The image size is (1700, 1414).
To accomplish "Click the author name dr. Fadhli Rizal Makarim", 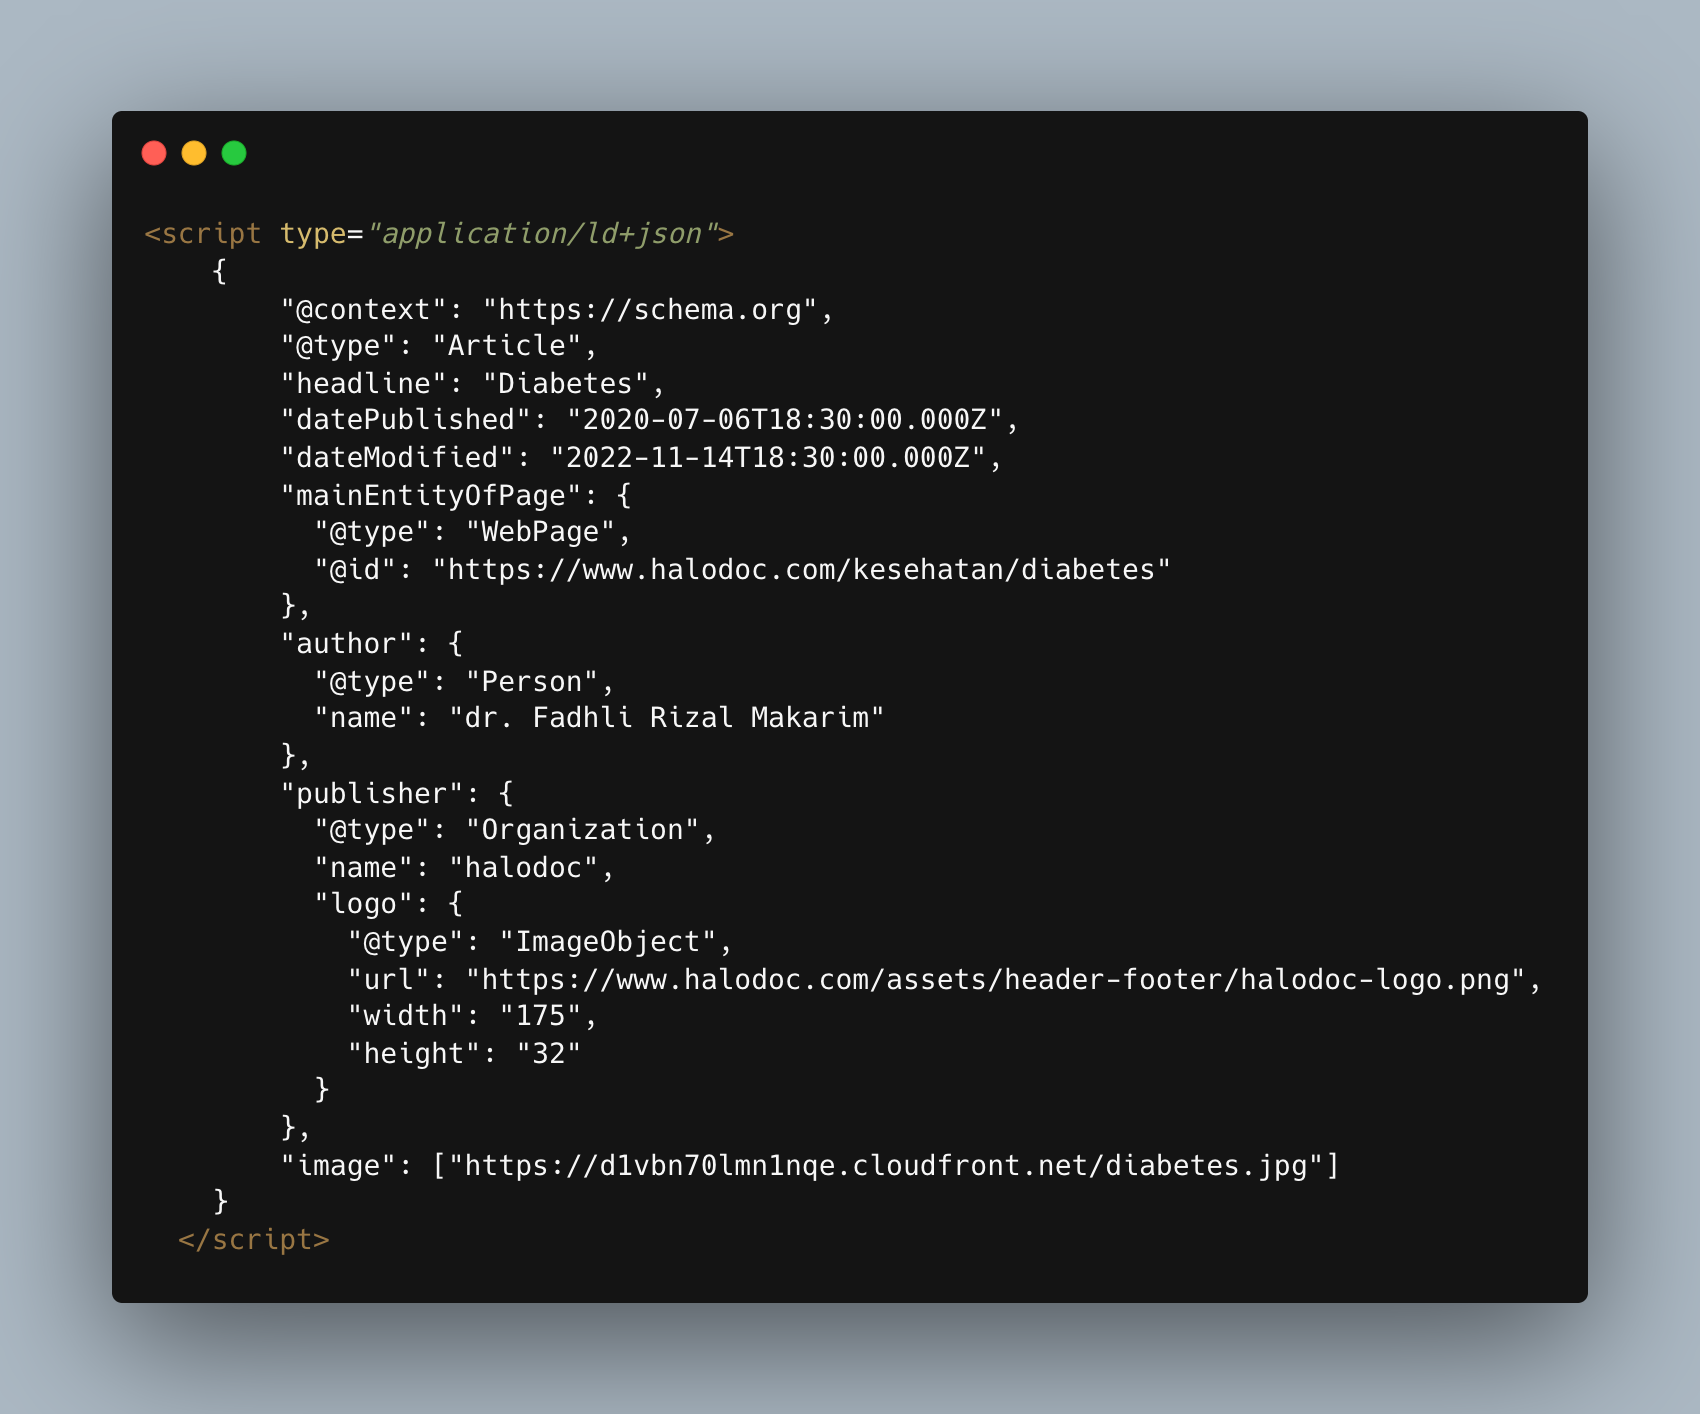I will [667, 718].
